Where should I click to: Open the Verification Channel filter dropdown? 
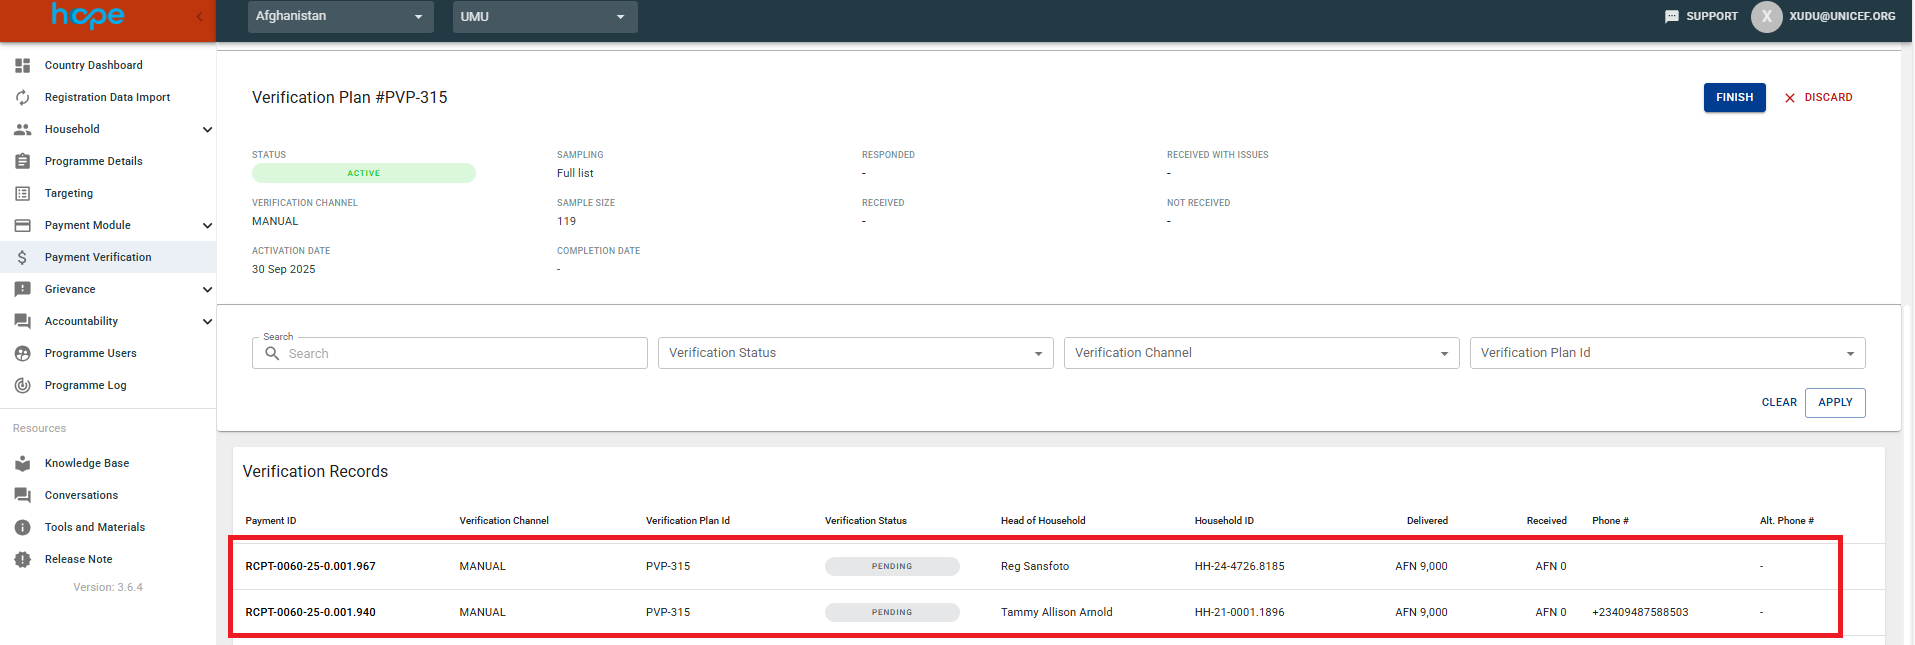coord(1261,353)
